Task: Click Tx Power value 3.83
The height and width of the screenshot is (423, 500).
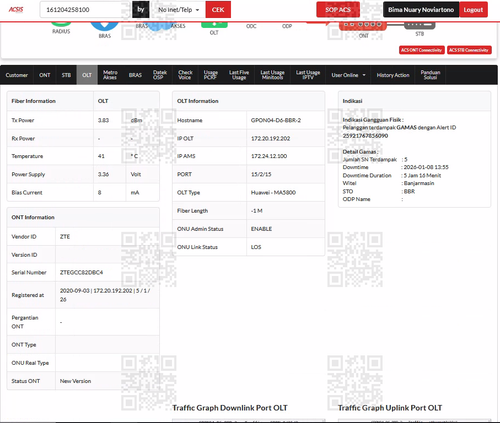Action: [x=103, y=120]
